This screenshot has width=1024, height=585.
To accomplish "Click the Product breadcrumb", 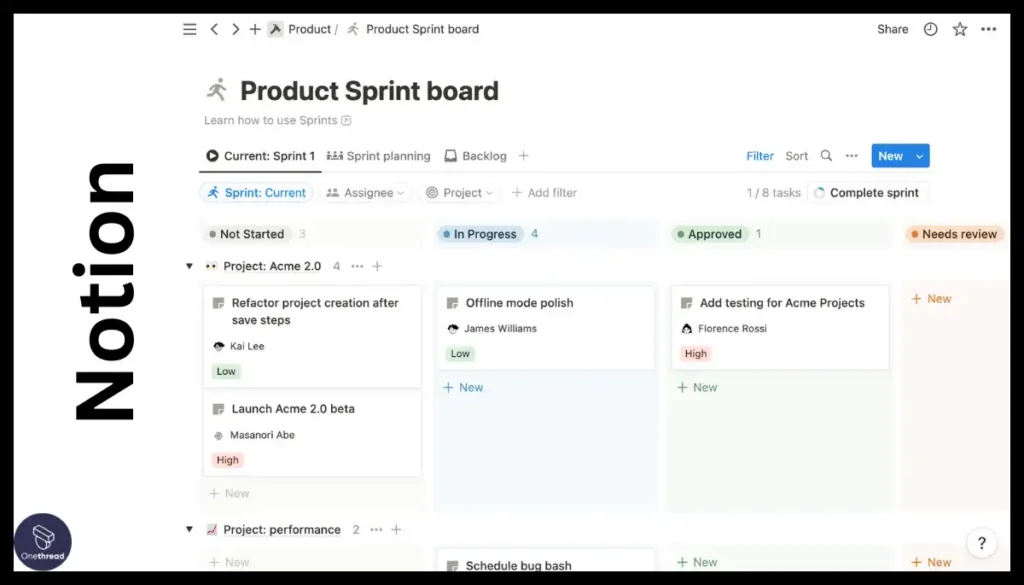I will tap(310, 29).
